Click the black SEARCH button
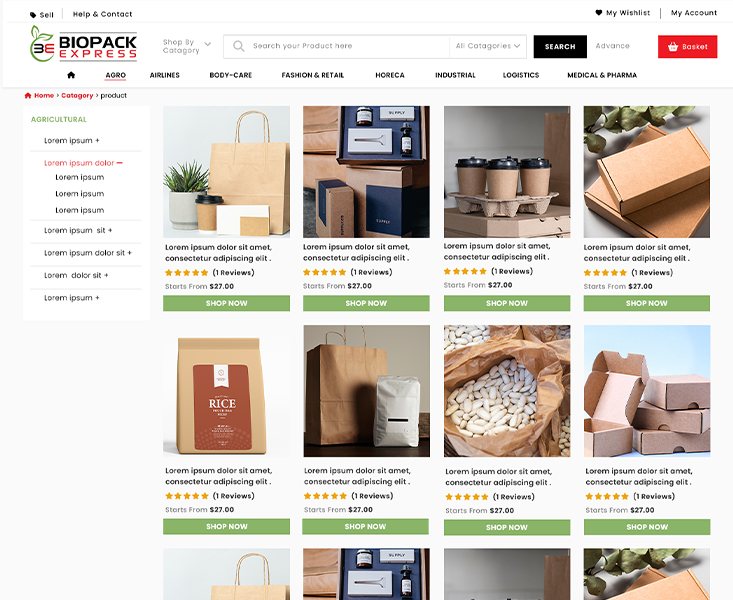 pyautogui.click(x=560, y=46)
